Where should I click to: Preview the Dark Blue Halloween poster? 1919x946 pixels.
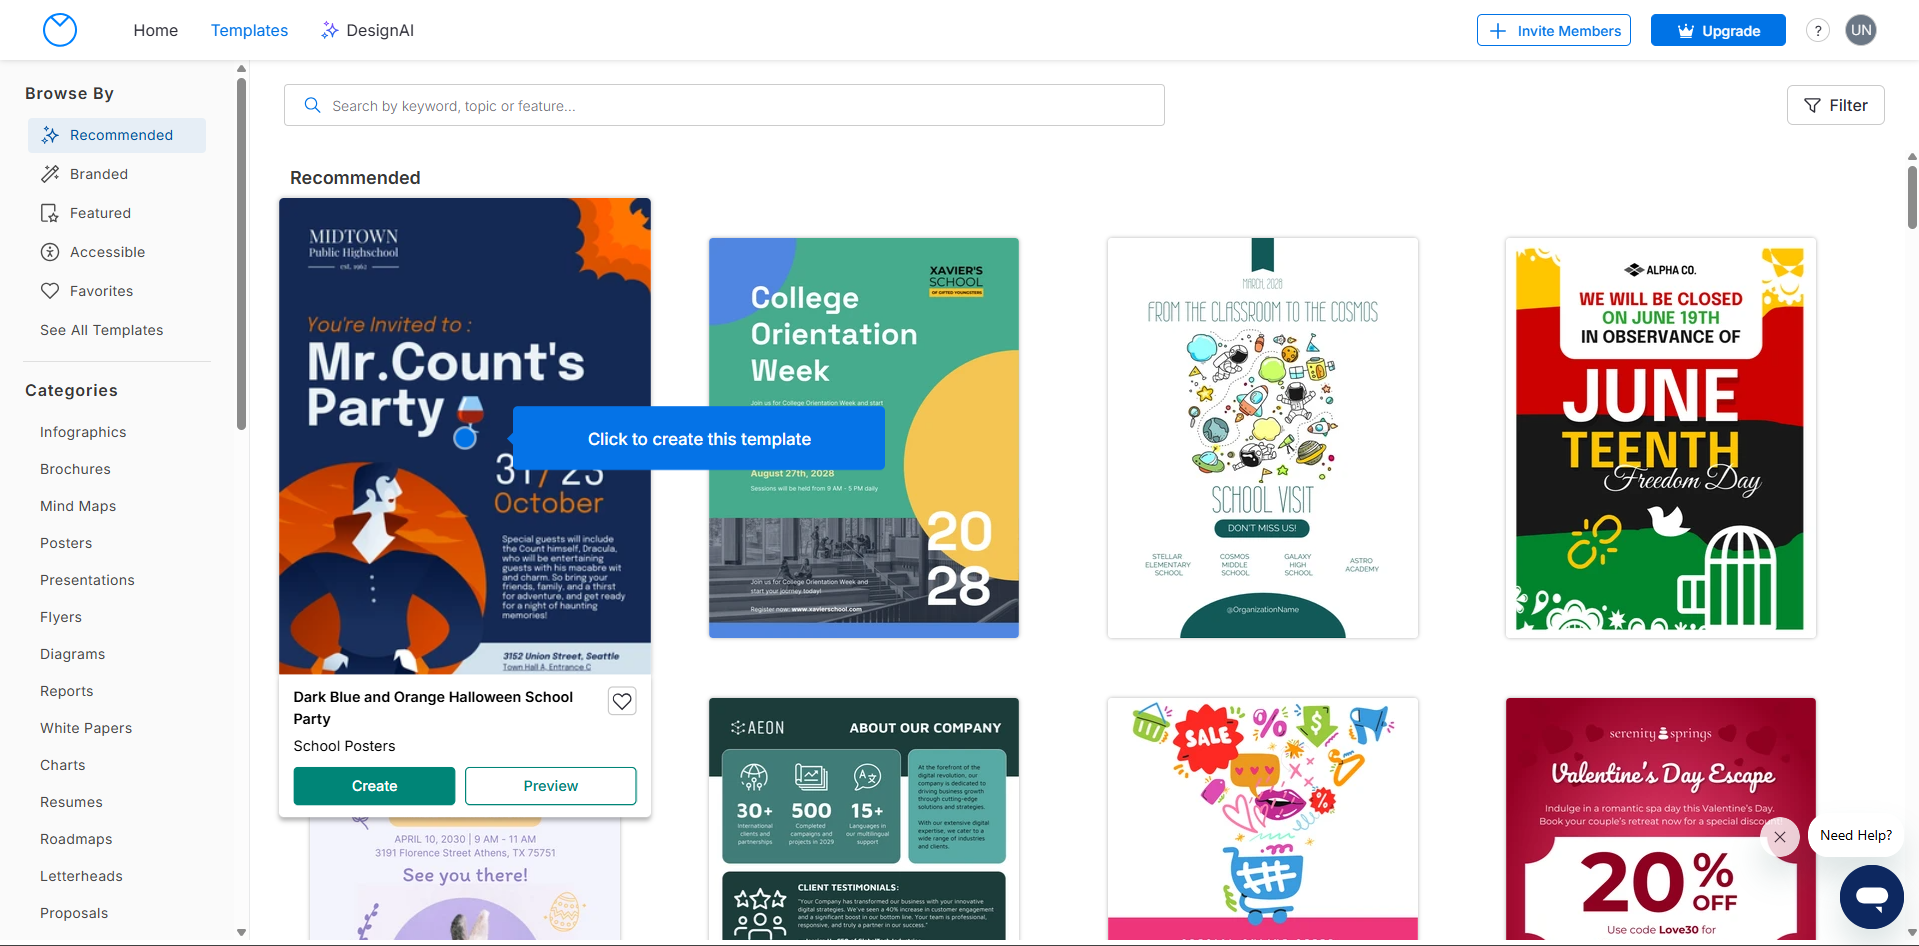[x=550, y=786]
